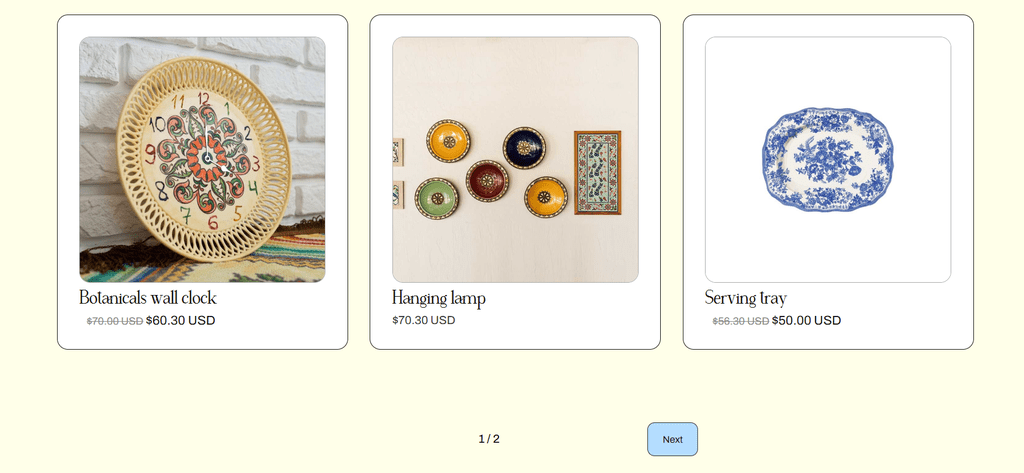Image resolution: width=1024 pixels, height=473 pixels.
Task: Select the $60.30 USD sale price
Action: pyautogui.click(x=180, y=320)
